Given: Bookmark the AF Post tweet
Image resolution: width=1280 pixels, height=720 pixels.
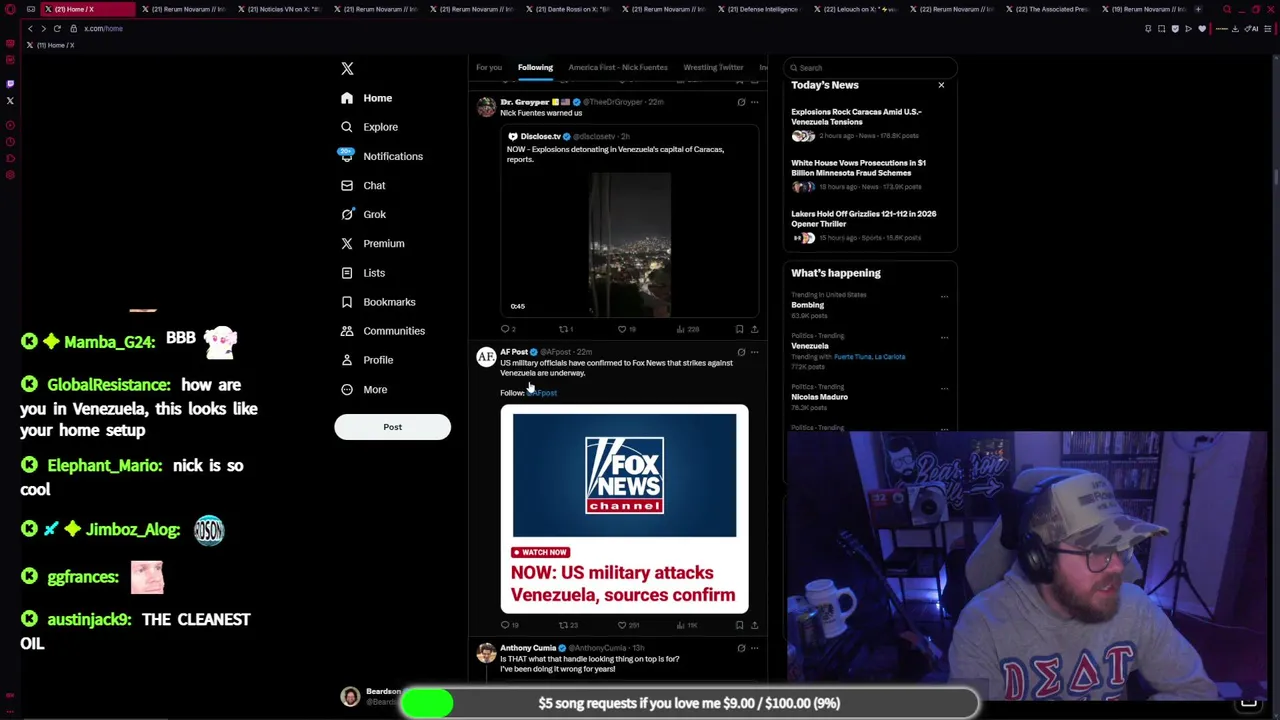Looking at the screenshot, I should point(739,625).
